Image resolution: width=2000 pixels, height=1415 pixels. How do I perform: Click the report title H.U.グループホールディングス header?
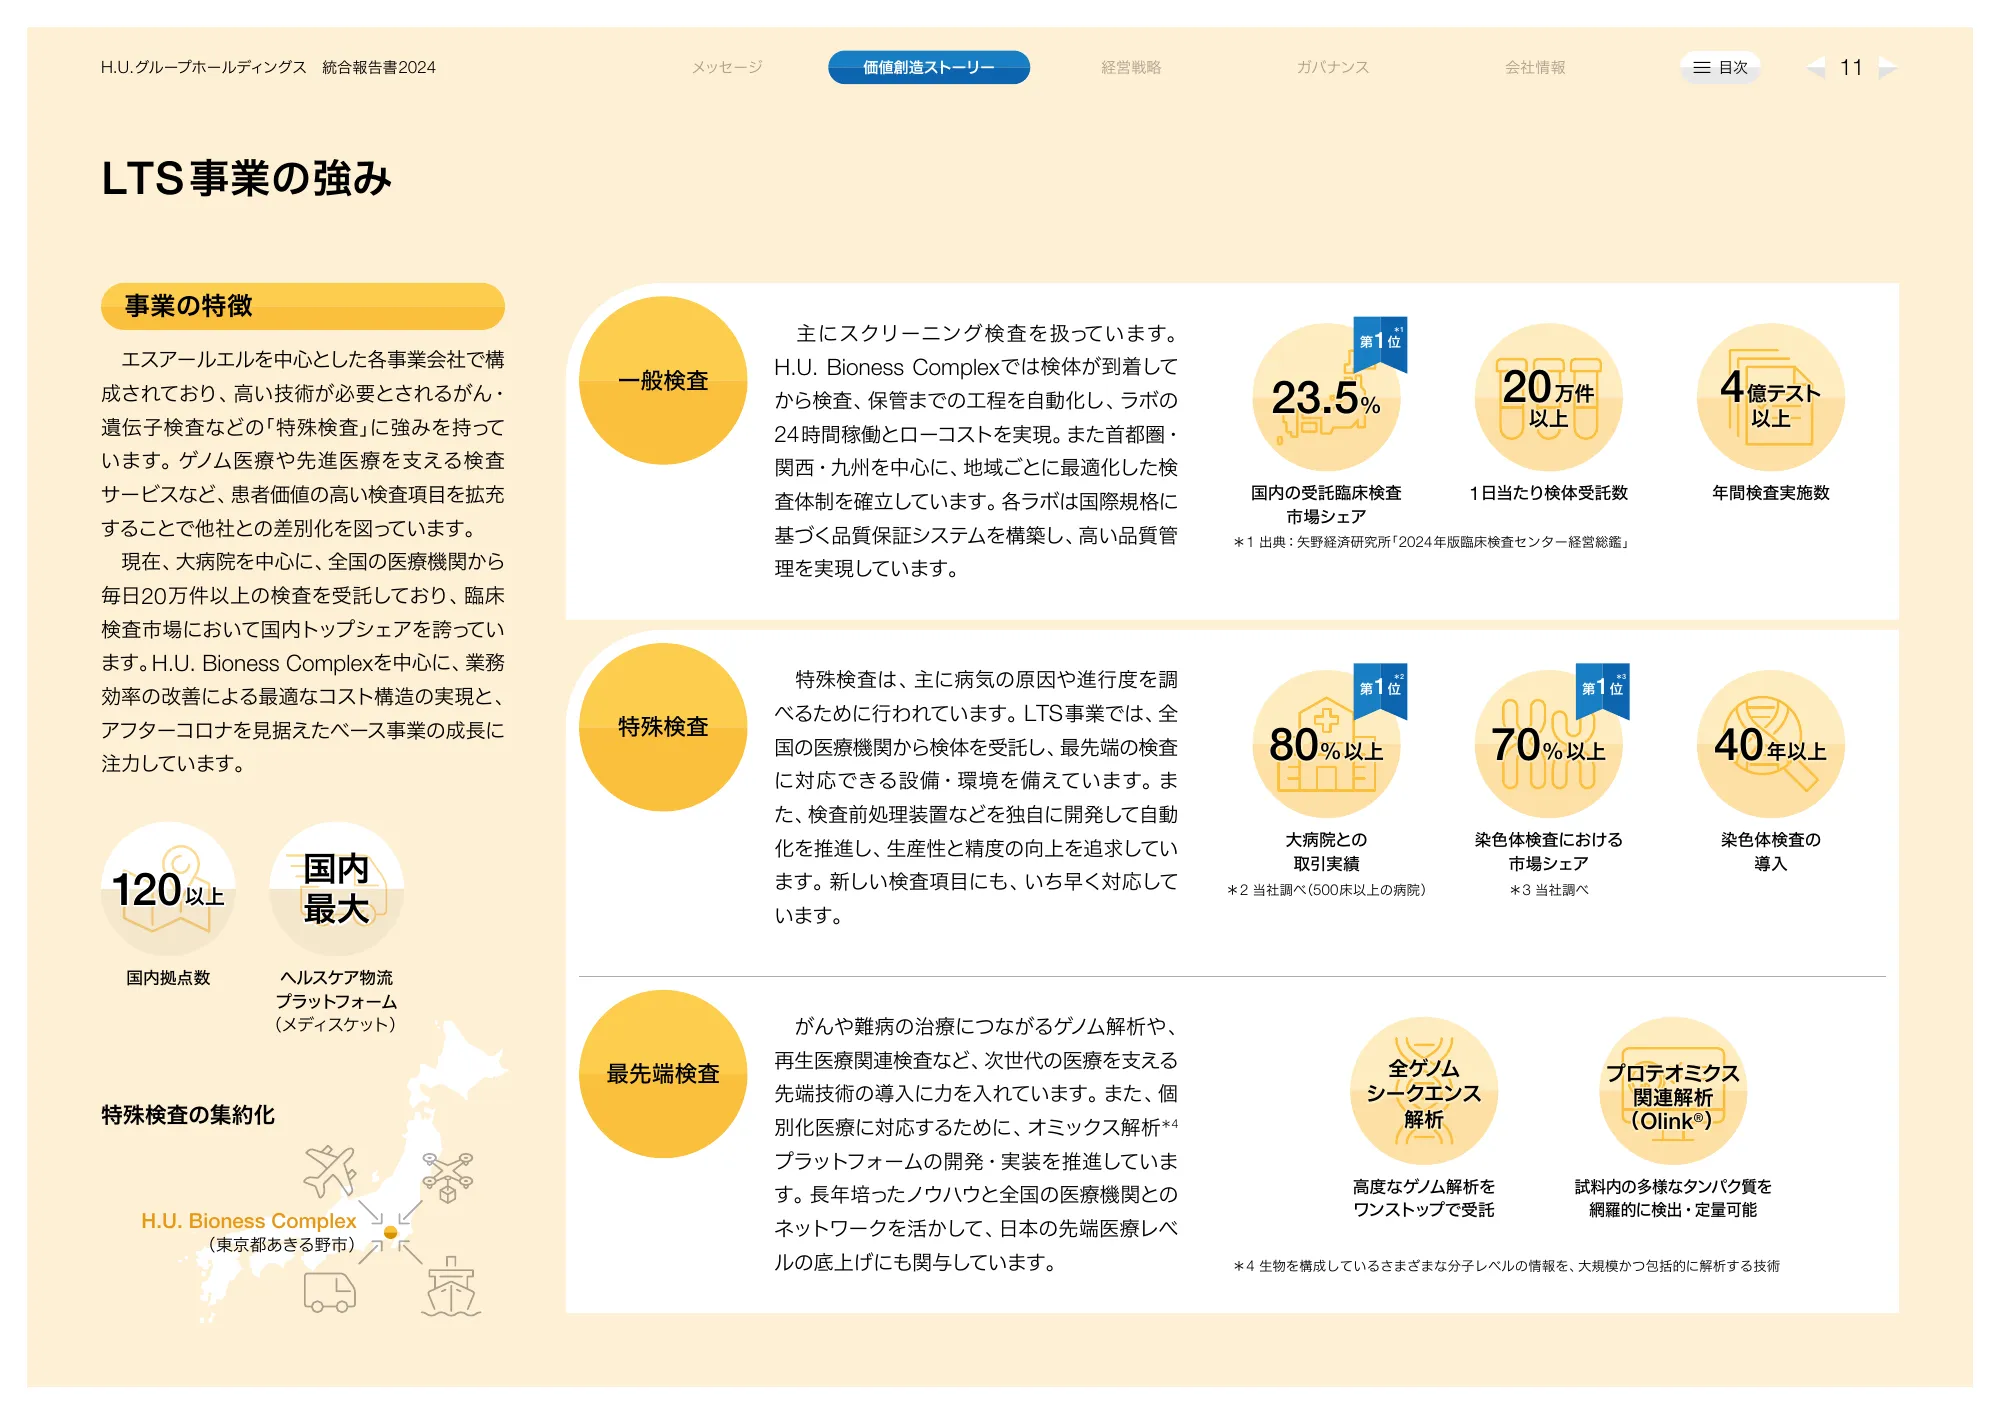point(268,67)
